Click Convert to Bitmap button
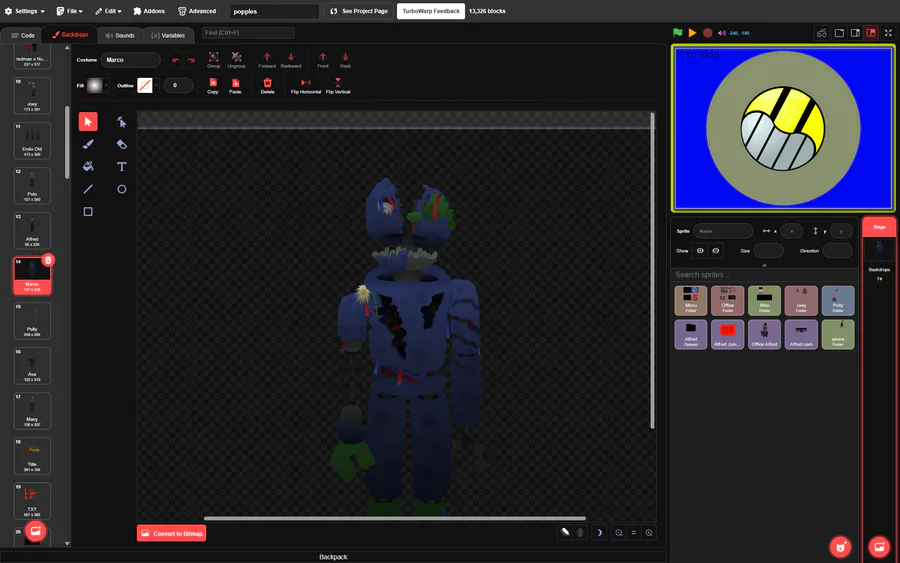This screenshot has width=900, height=563. tap(172, 533)
